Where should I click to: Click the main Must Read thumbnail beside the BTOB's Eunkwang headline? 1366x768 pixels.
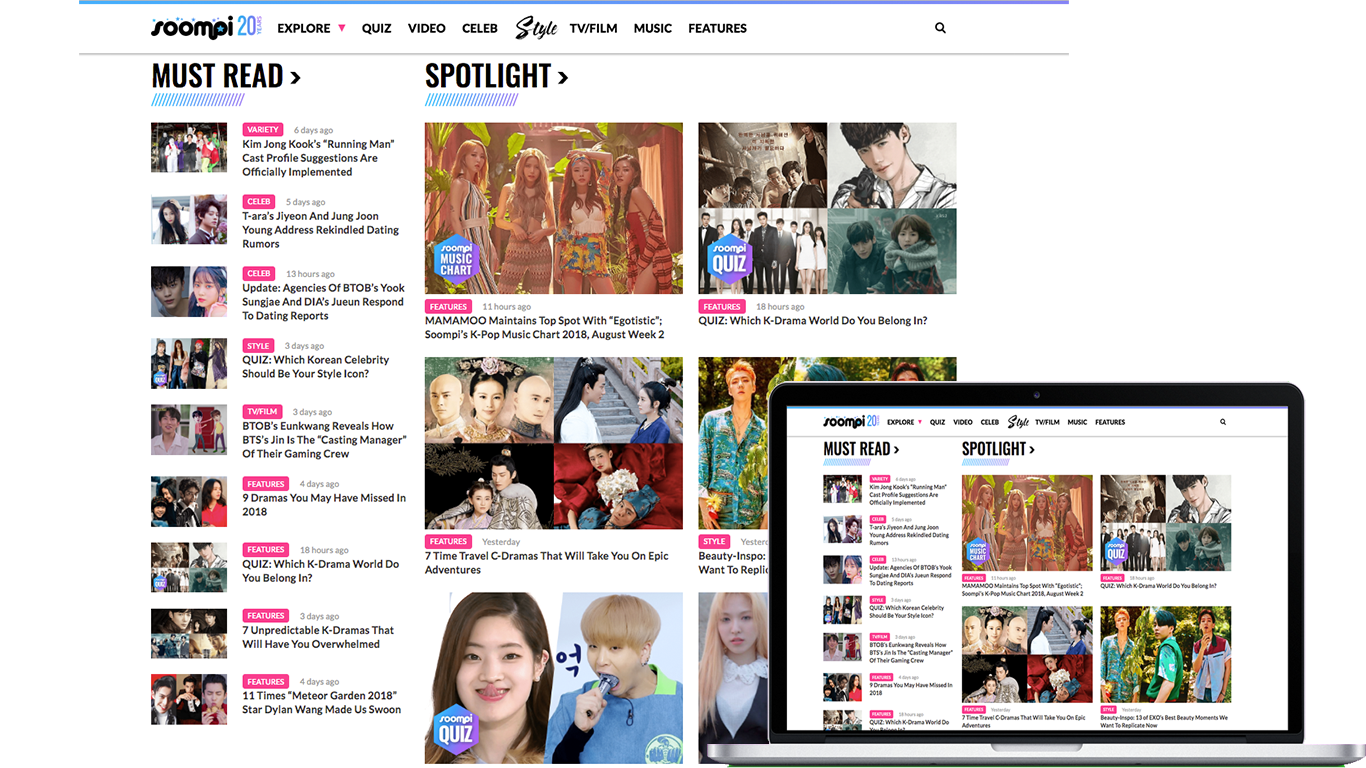click(189, 430)
